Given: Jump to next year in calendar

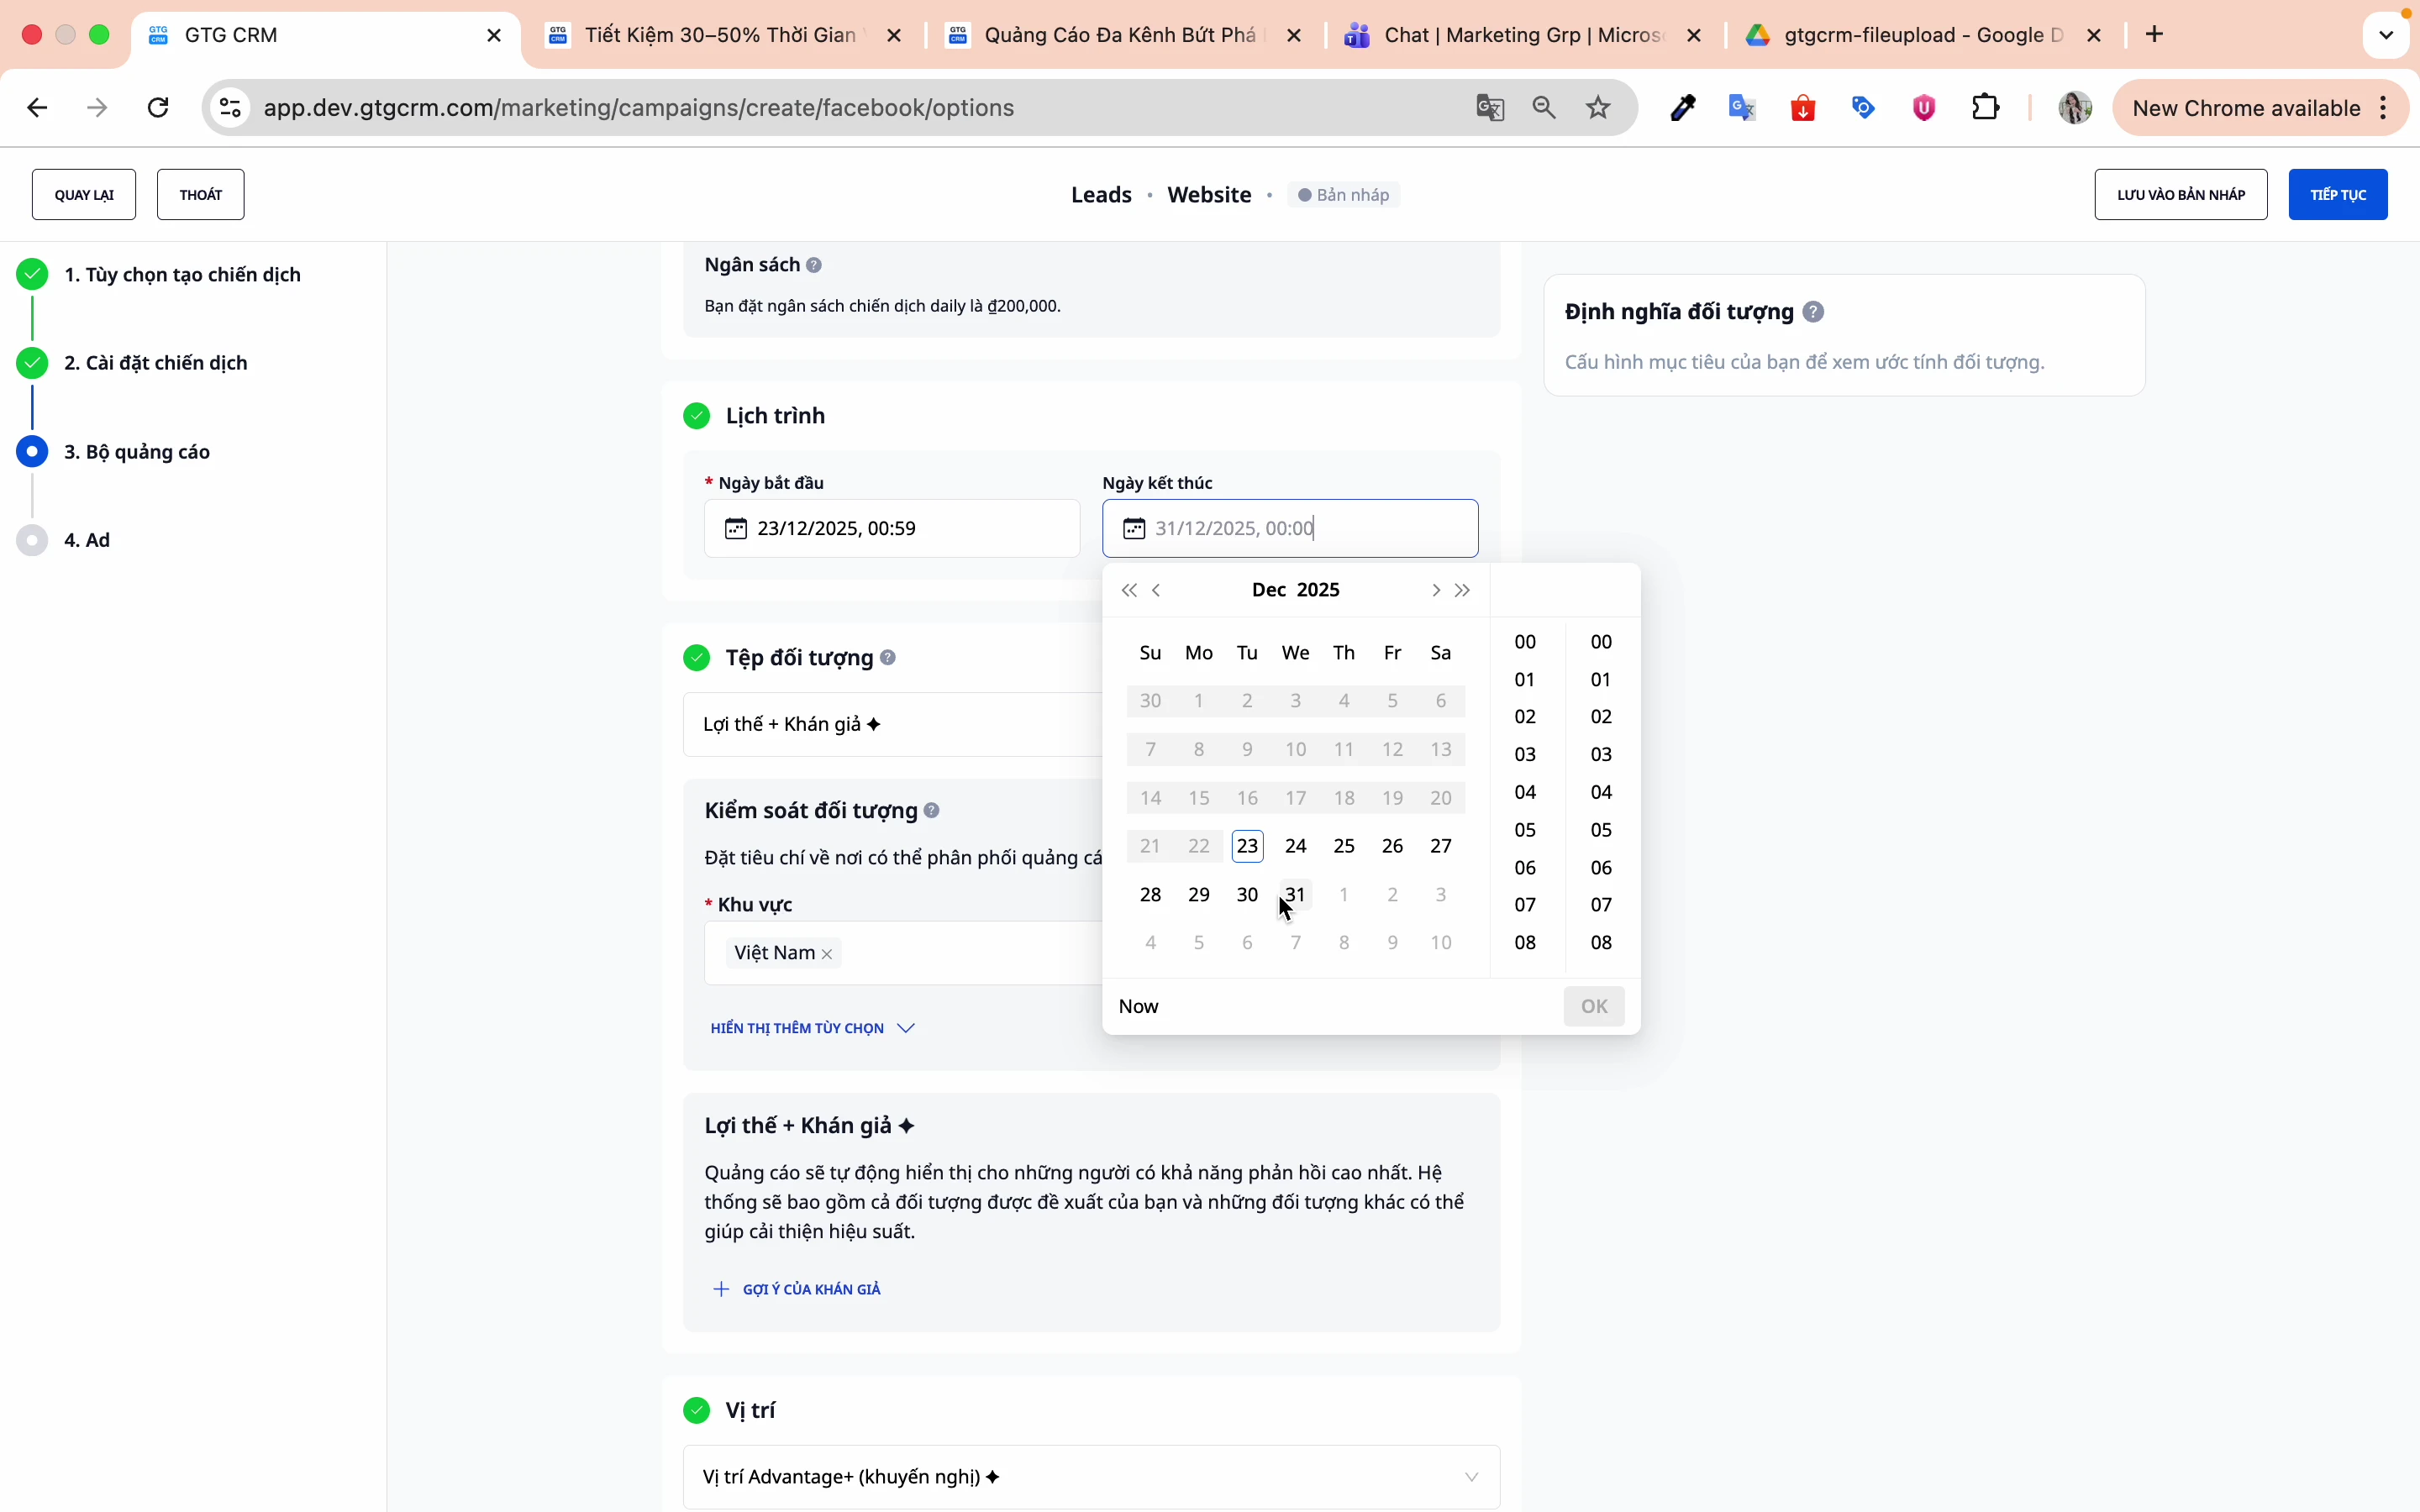Looking at the screenshot, I should 1464,591.
